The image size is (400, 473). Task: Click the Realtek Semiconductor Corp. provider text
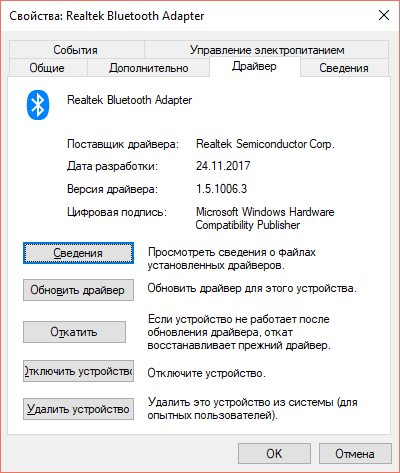(265, 144)
